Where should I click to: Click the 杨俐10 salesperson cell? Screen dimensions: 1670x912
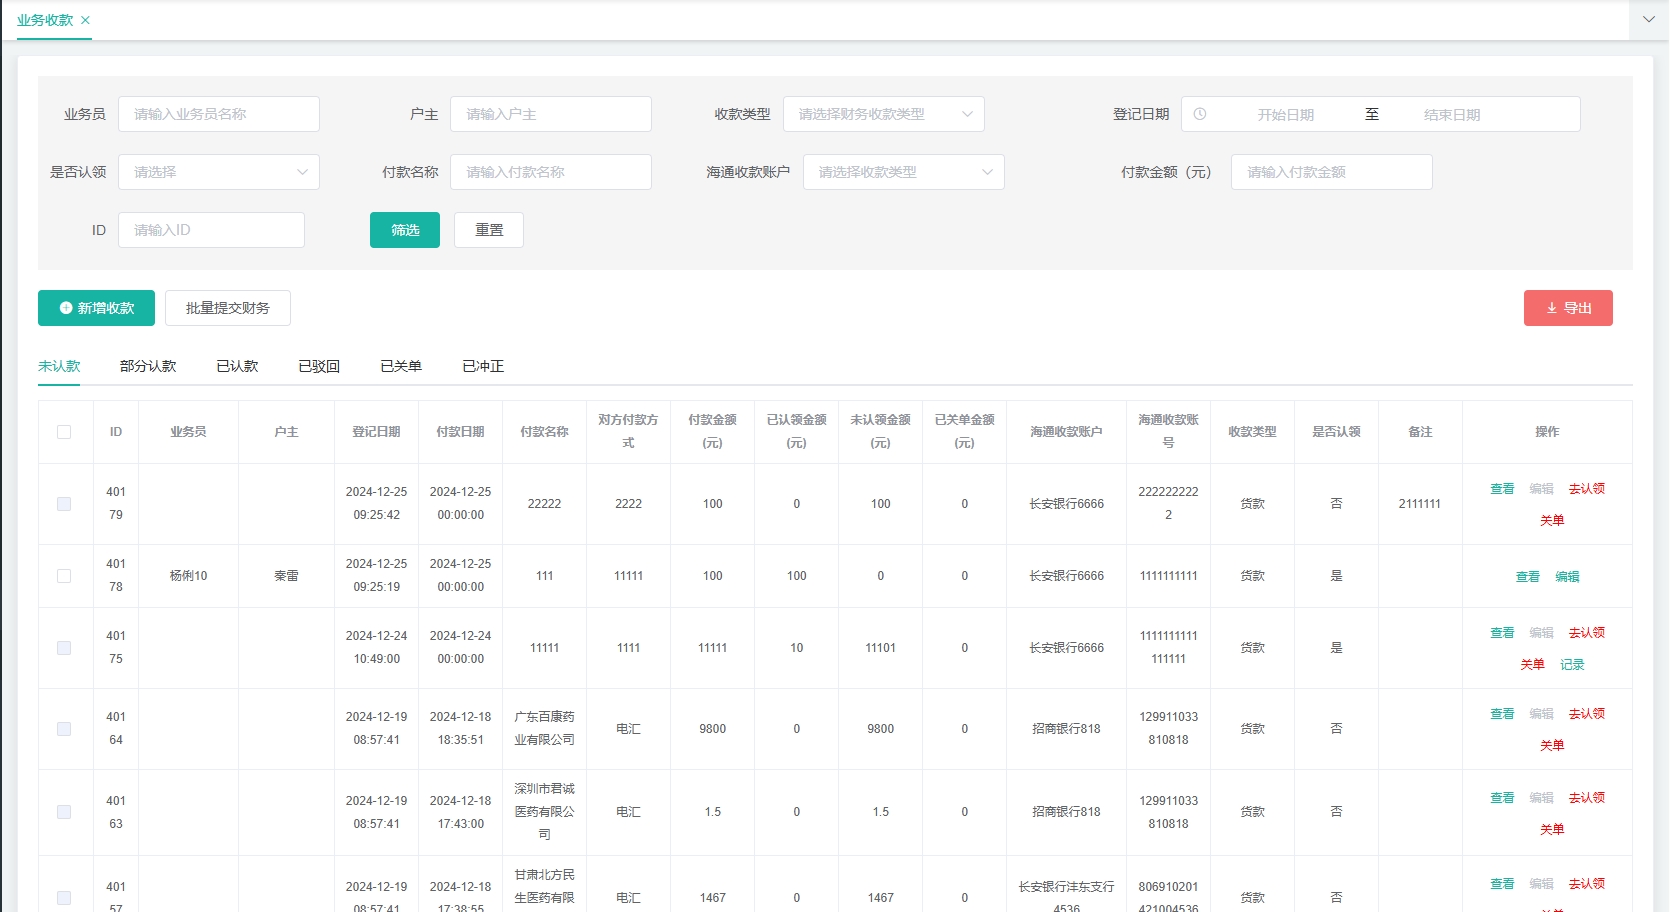[188, 576]
